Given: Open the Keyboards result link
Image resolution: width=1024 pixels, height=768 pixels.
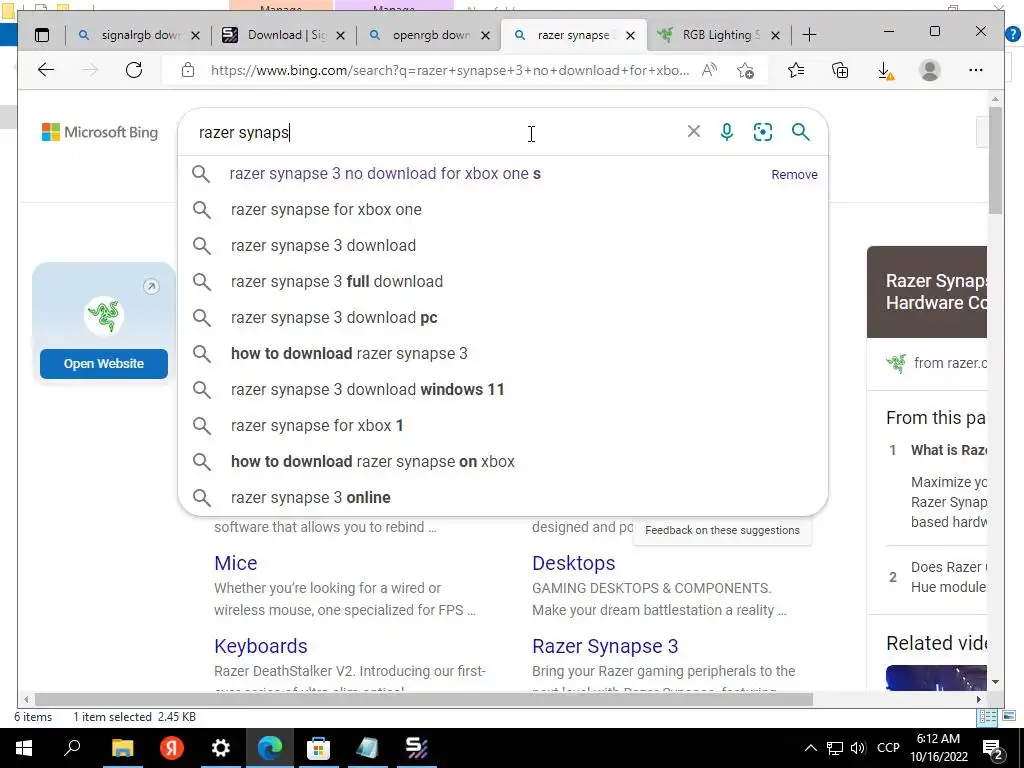Looking at the screenshot, I should point(261,646).
